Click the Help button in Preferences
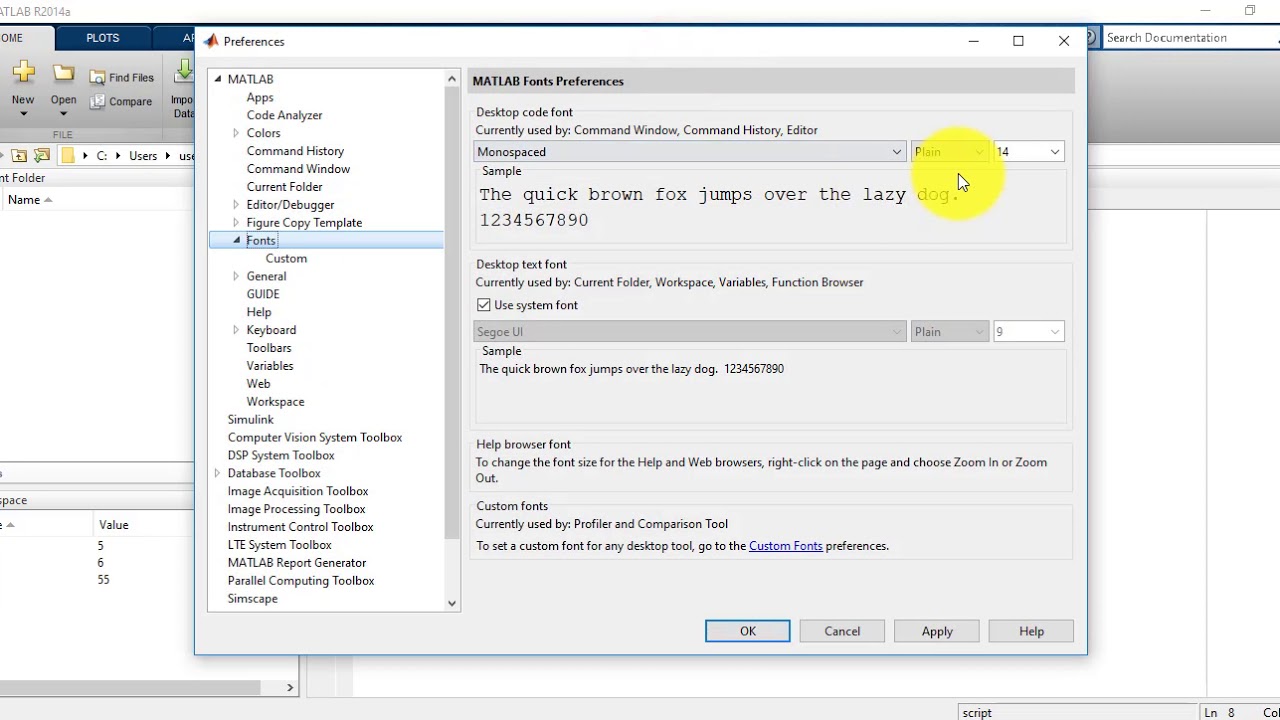 point(1031,631)
